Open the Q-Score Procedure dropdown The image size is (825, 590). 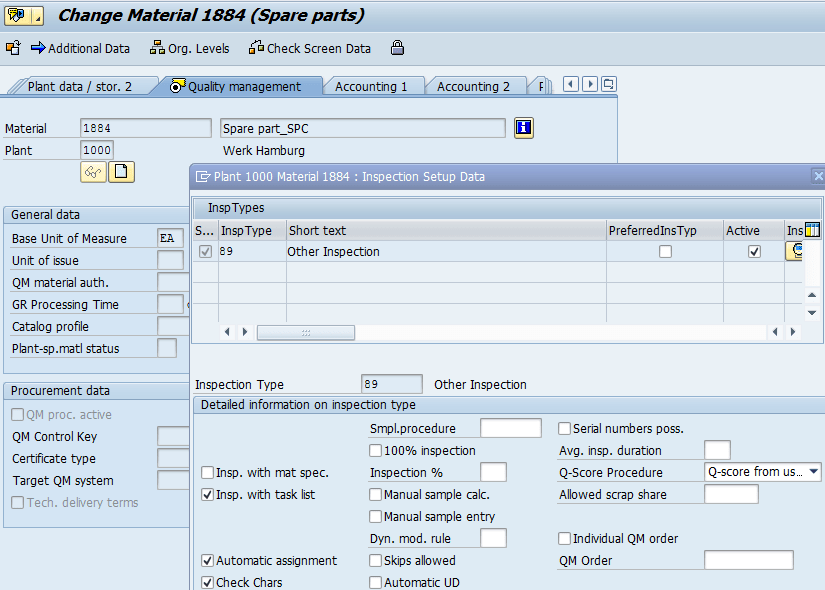point(814,472)
